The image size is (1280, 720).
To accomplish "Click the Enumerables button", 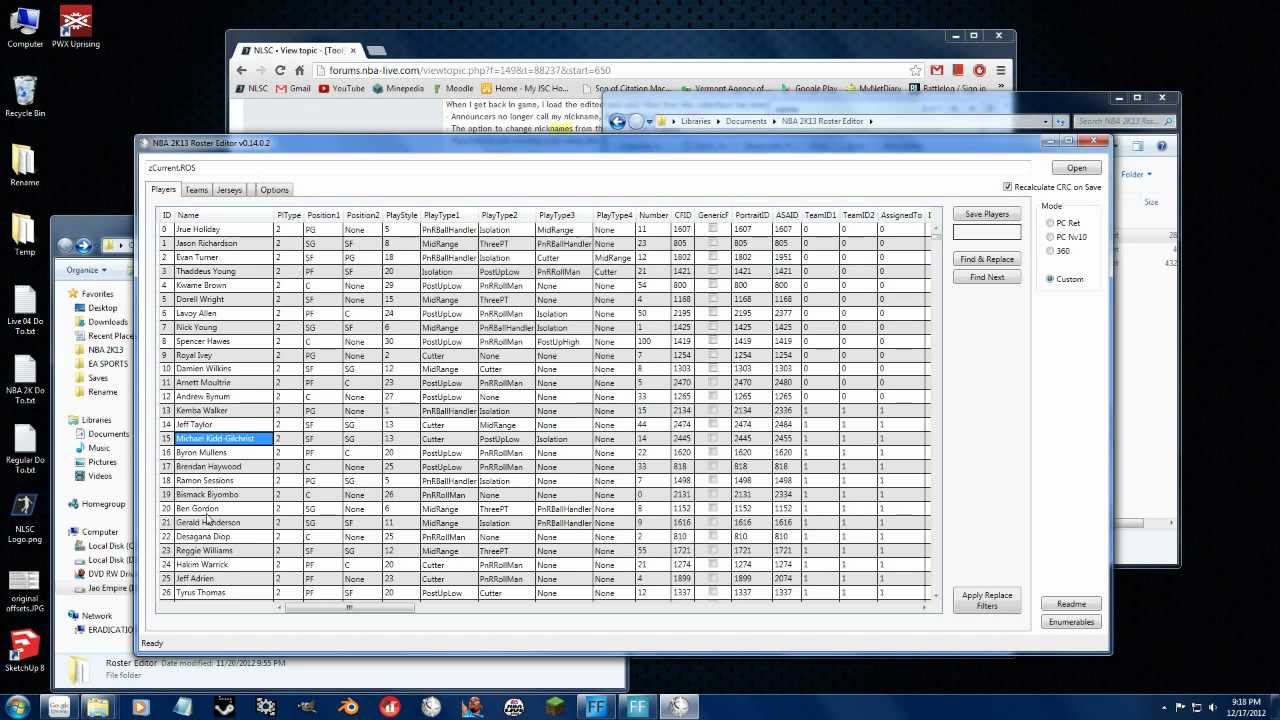I will coord(1071,622).
